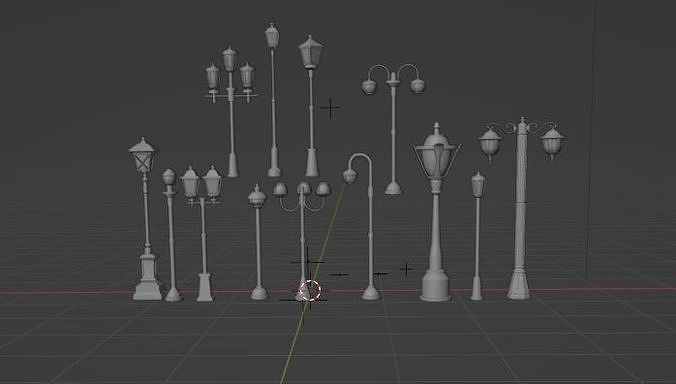The image size is (676, 384).
Task: Select the tall fluted column with two hanging lanterns
Action: pos(521,207)
